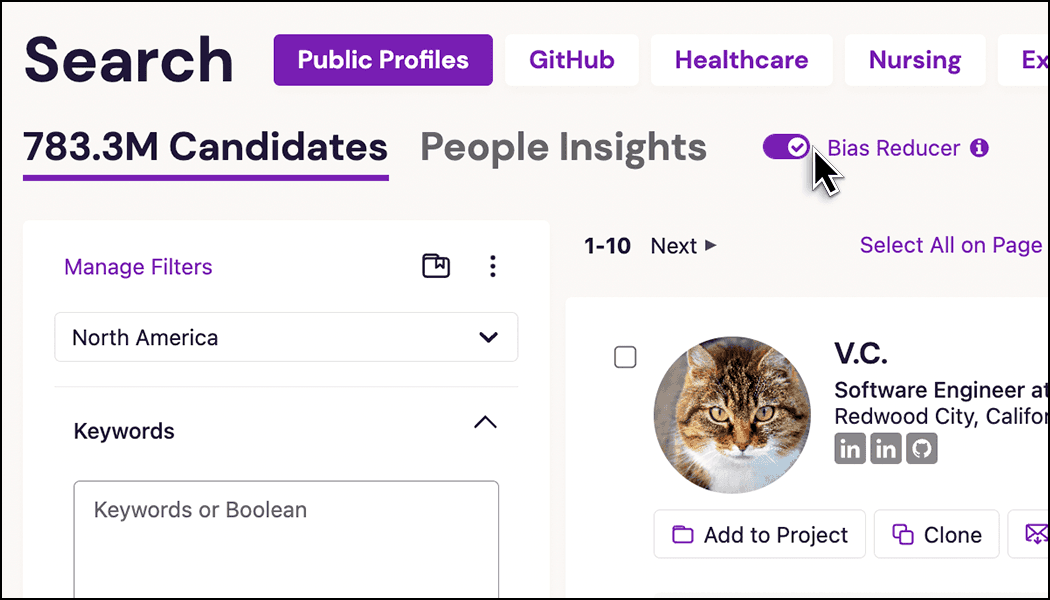Check the checkbox on V.C.'s candidate card
Viewport: 1050px width, 600px height.
[625, 356]
